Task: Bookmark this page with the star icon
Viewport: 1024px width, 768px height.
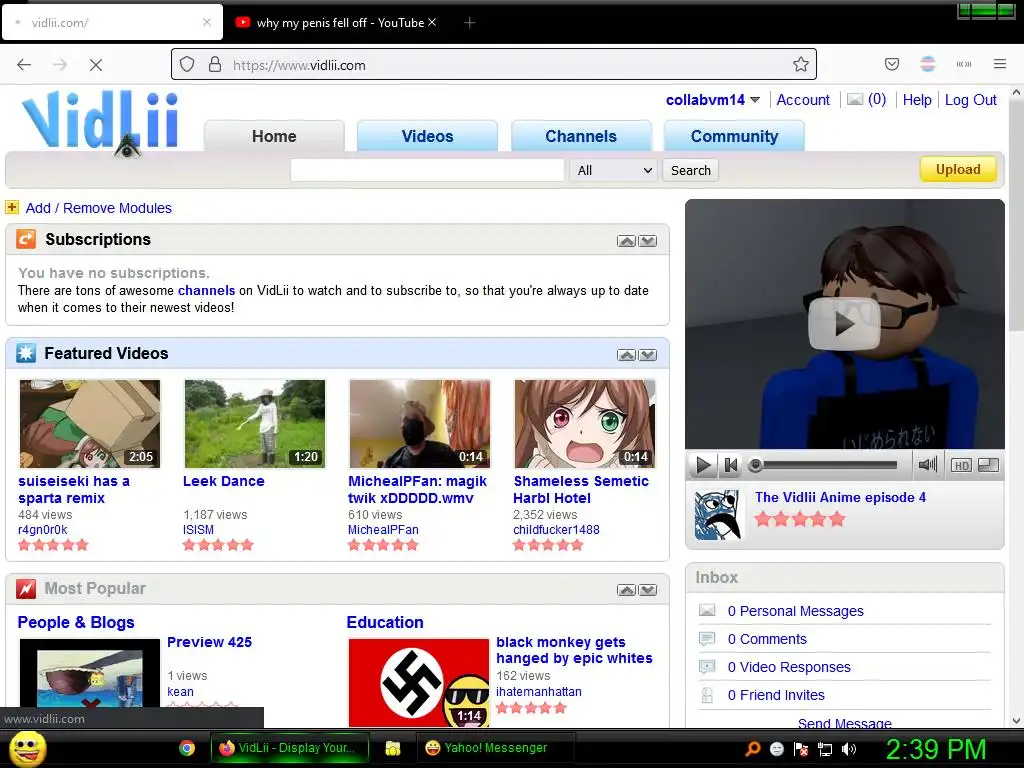Action: pyautogui.click(x=801, y=65)
